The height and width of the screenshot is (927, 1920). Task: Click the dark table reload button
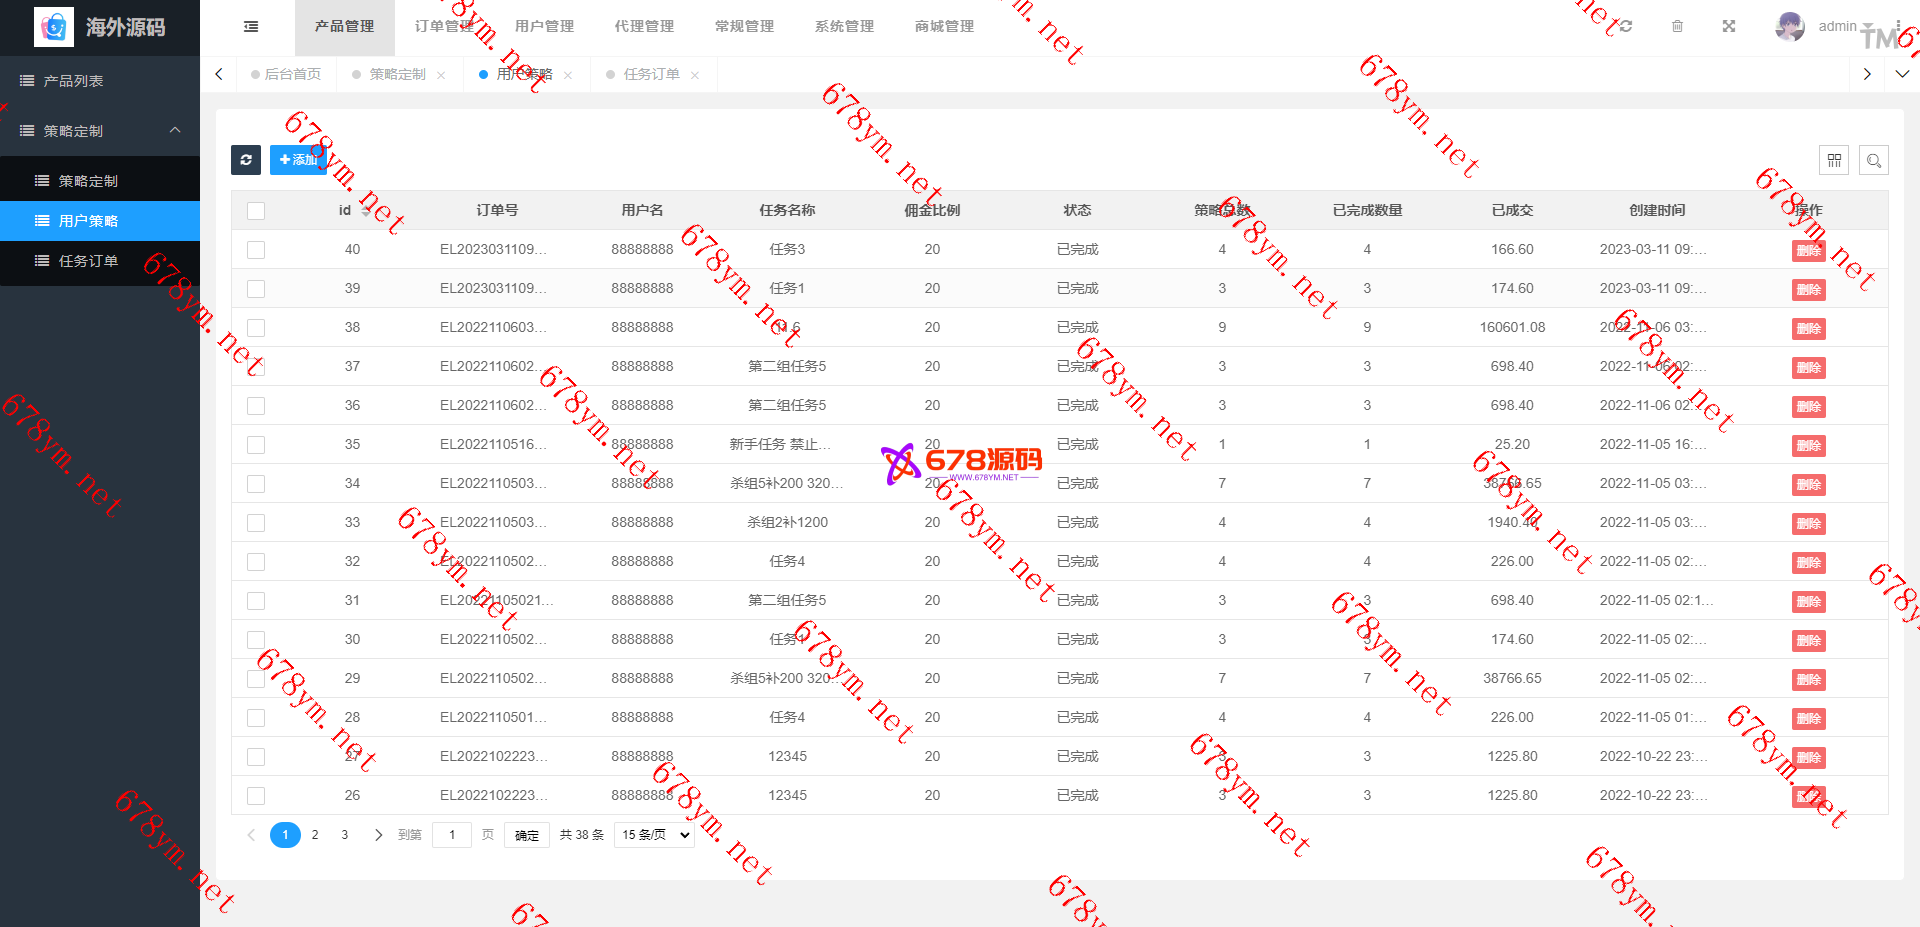246,160
